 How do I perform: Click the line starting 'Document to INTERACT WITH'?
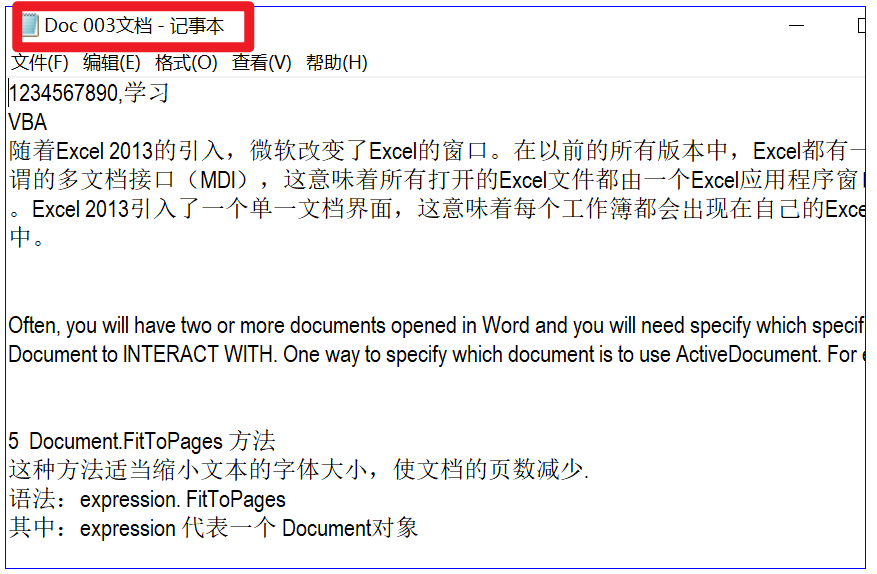[x=437, y=355]
